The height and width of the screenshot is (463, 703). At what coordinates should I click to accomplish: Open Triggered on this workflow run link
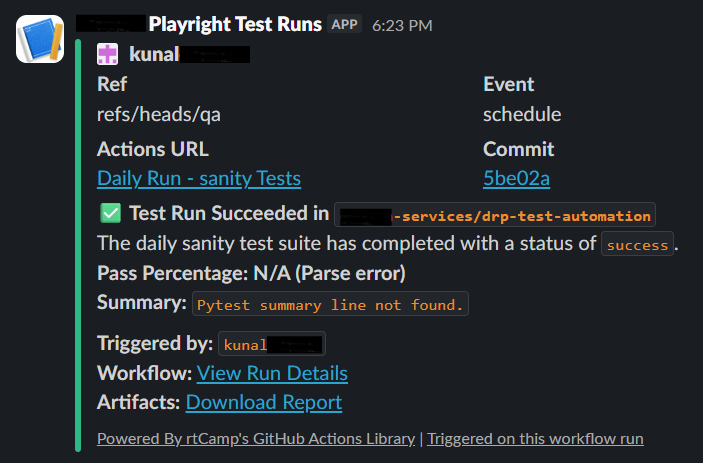535,438
